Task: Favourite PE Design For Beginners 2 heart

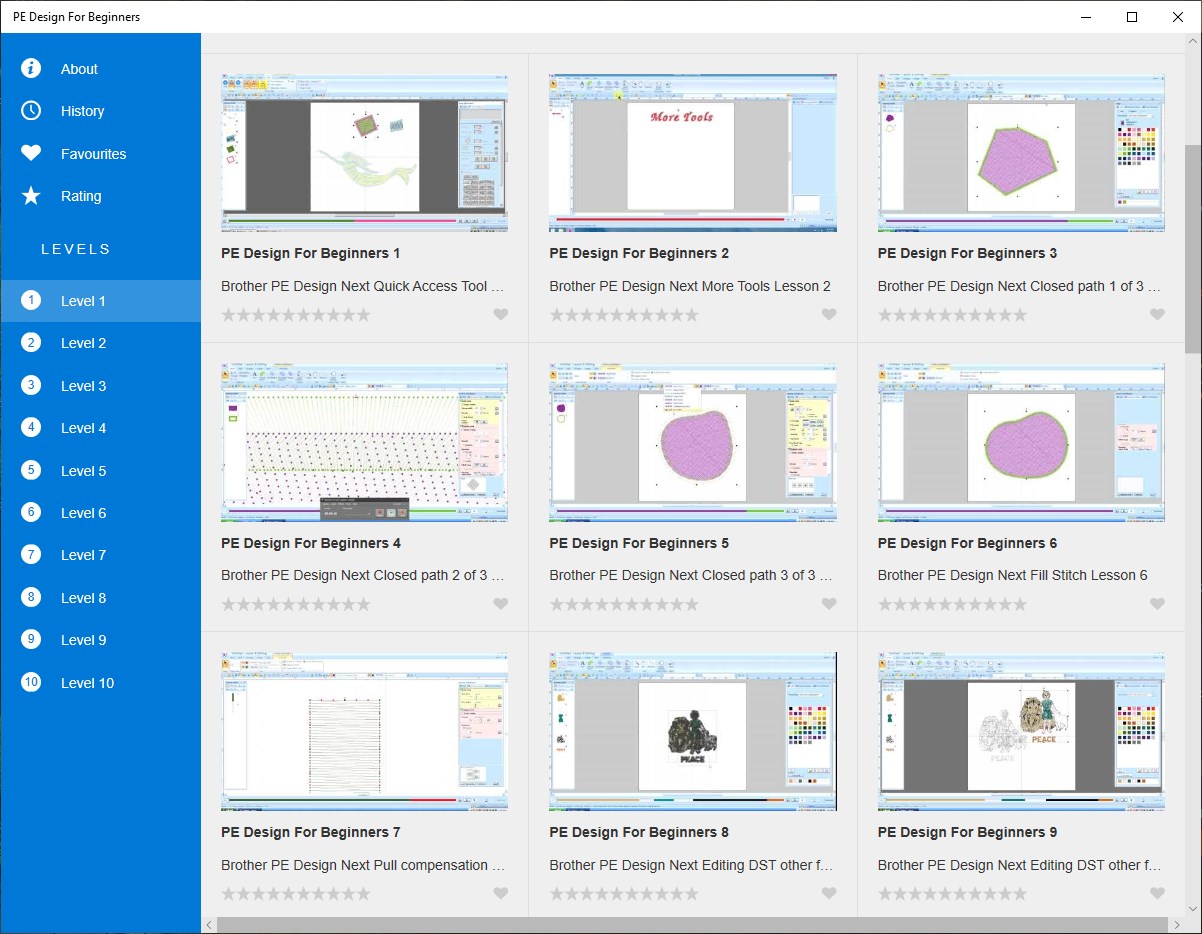Action: (x=829, y=315)
